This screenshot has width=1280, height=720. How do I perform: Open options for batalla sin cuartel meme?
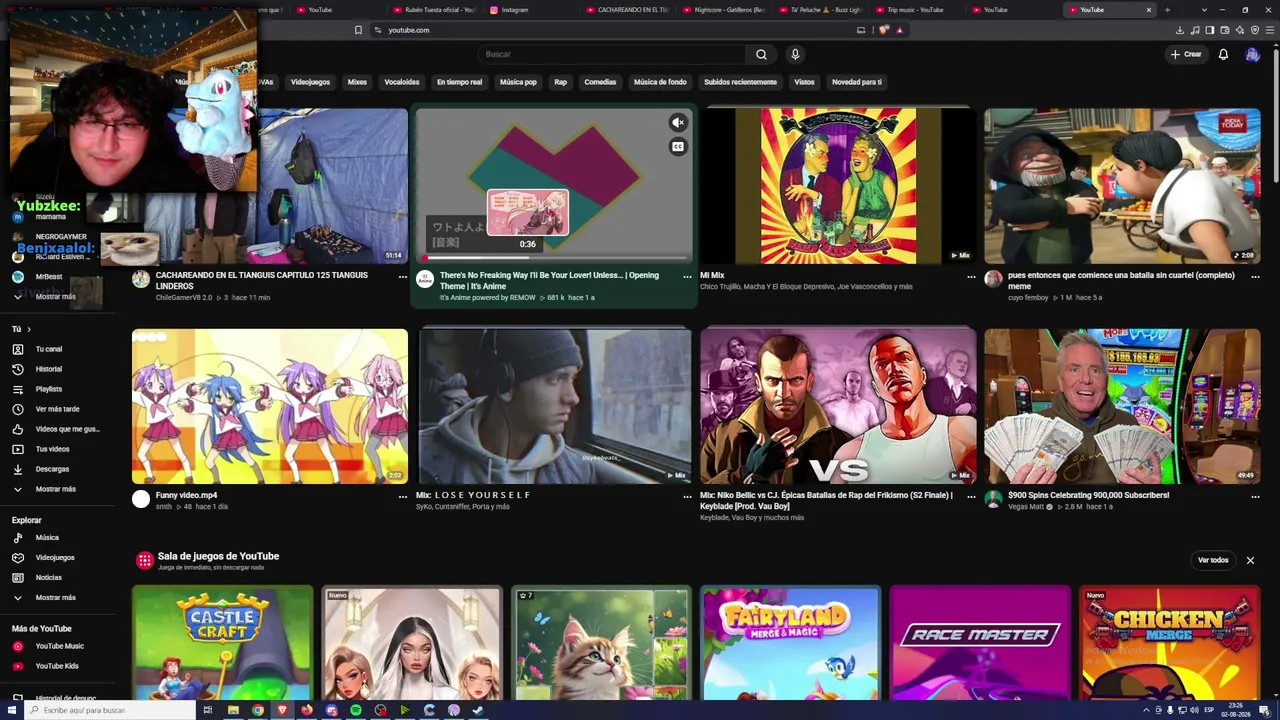(x=1255, y=276)
